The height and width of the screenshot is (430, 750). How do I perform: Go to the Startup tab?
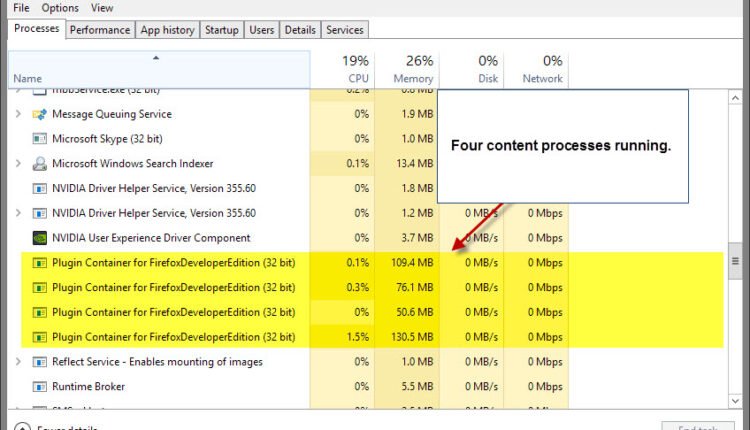[x=221, y=30]
